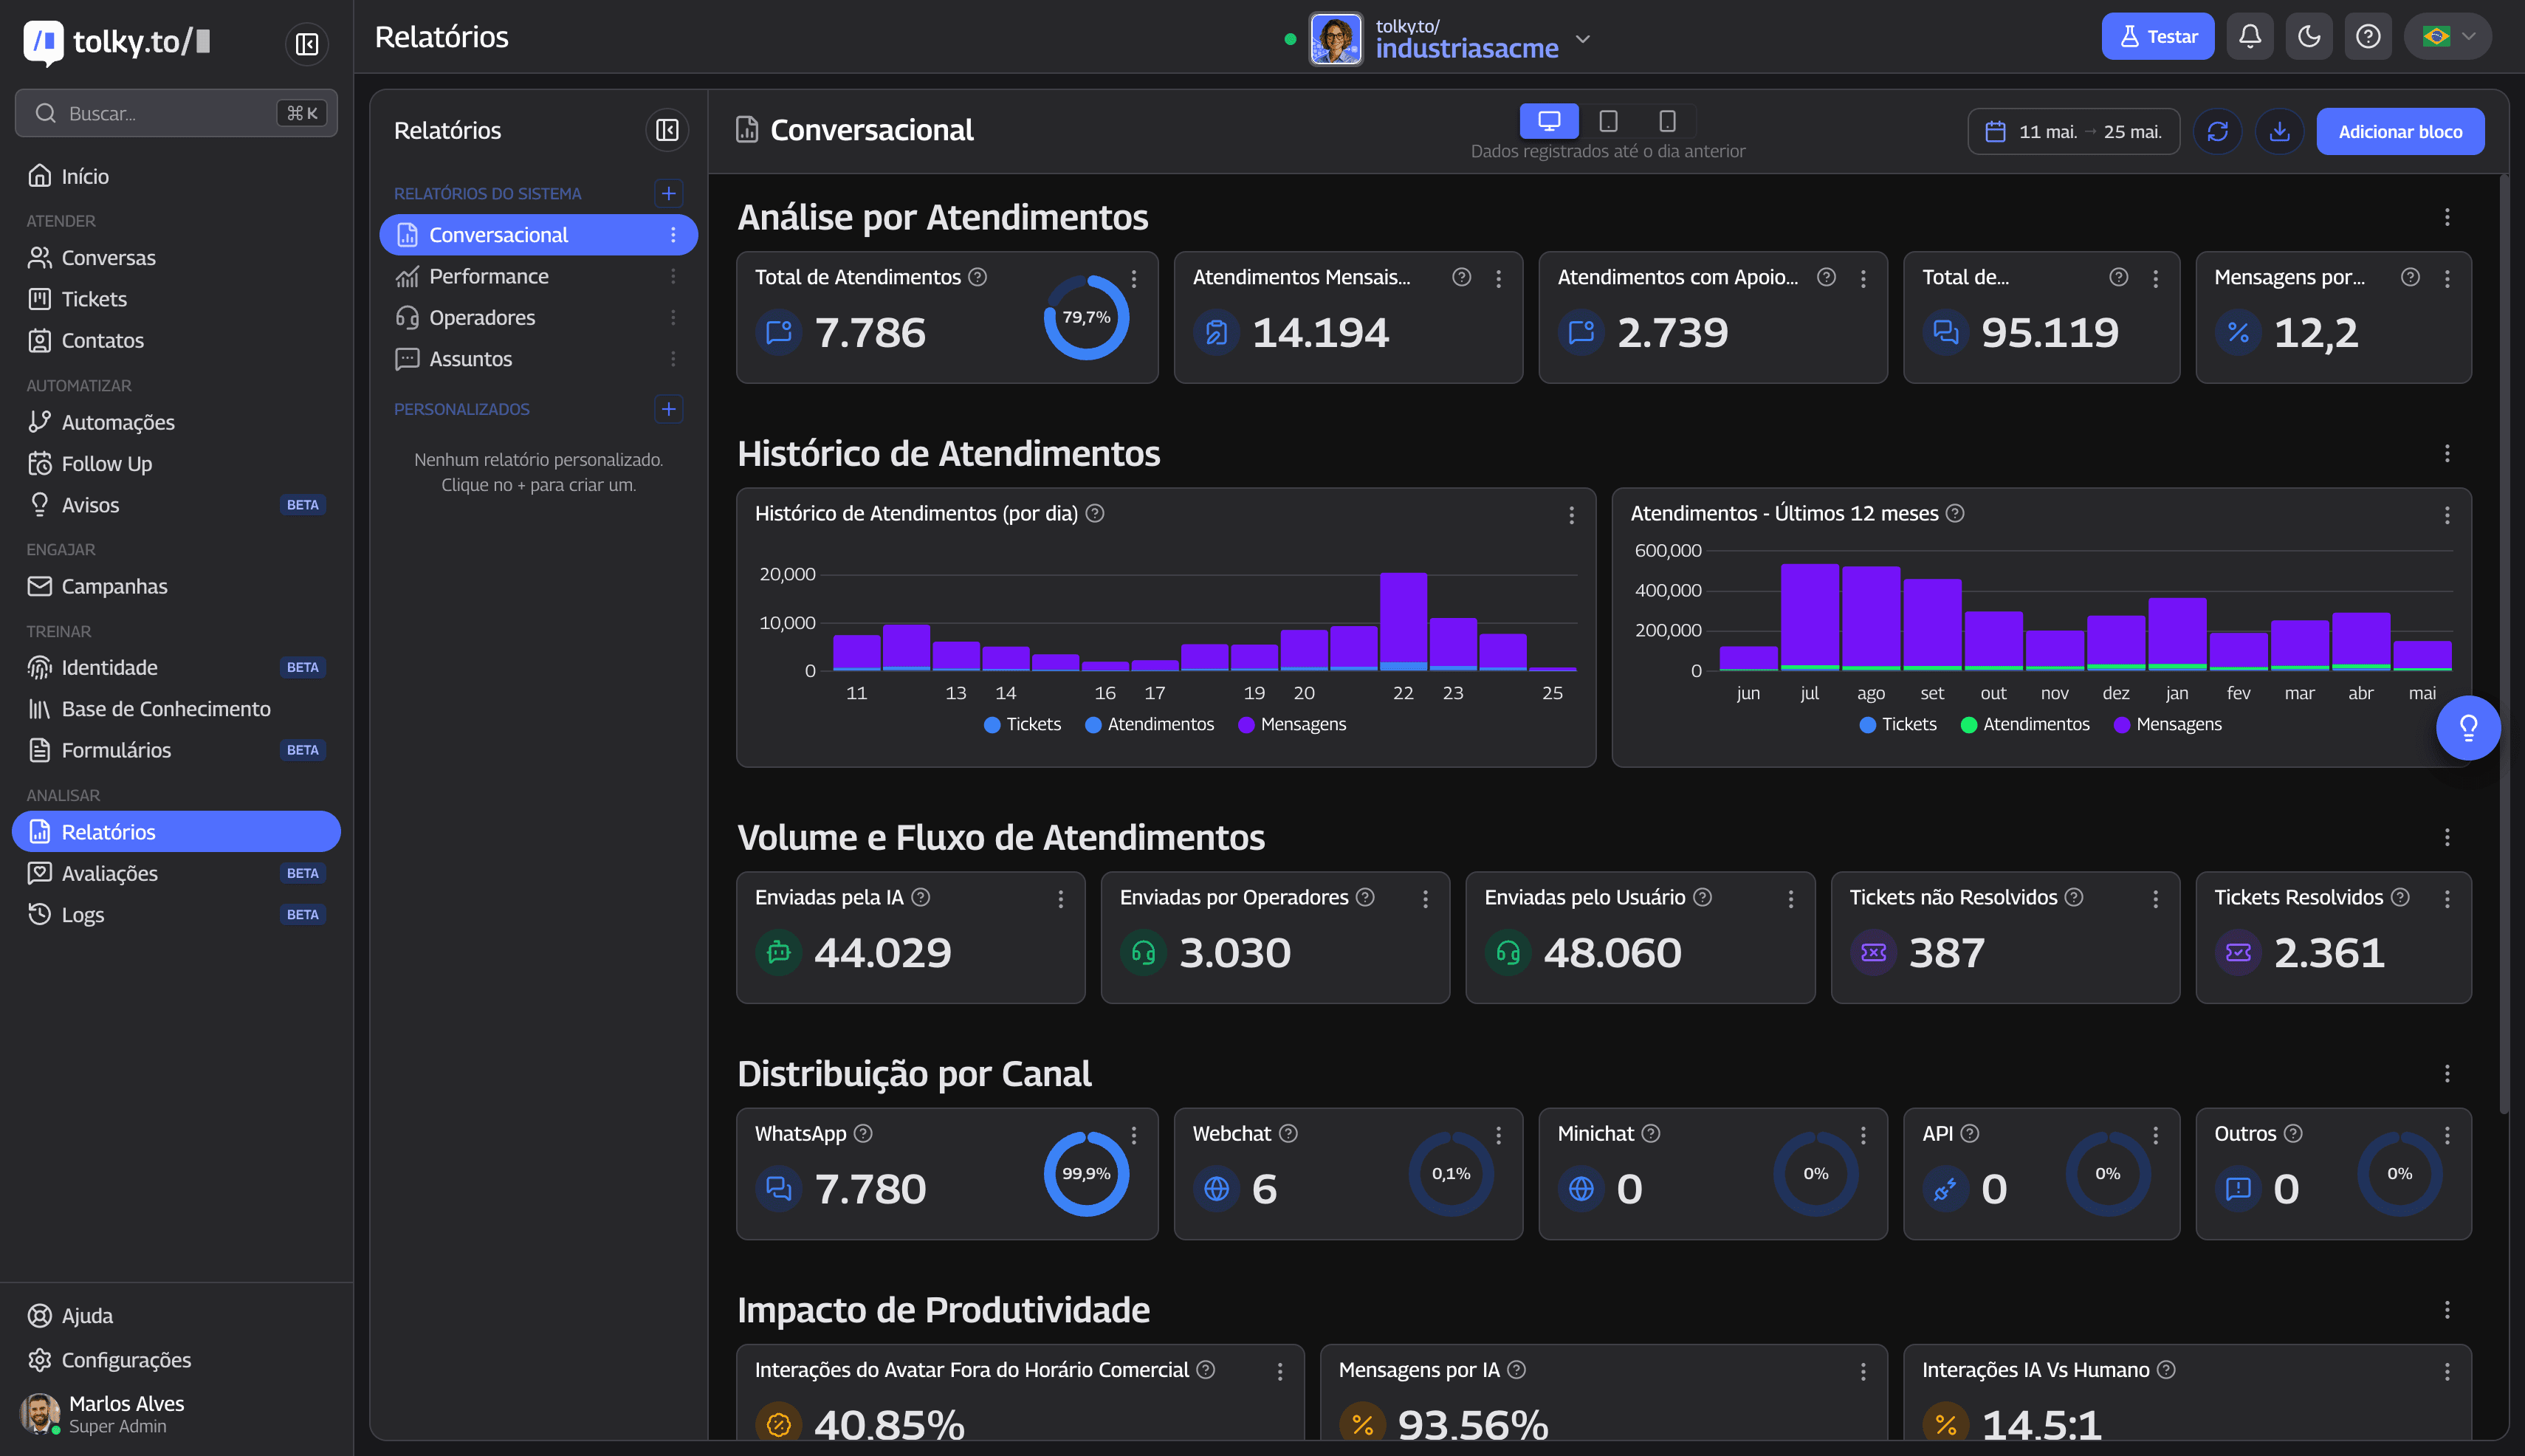Select the Conversacional report
2525x1456 pixels.
[x=538, y=235]
